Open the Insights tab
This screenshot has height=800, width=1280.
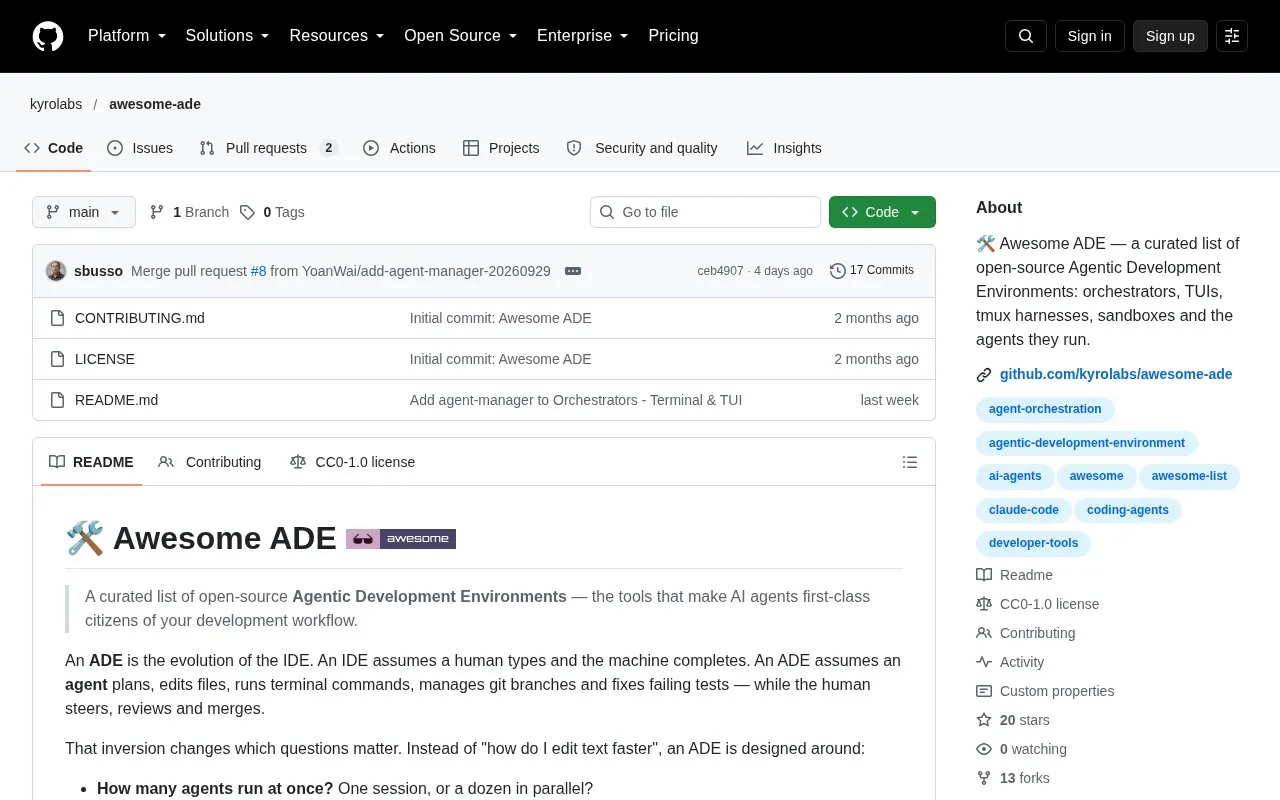784,148
